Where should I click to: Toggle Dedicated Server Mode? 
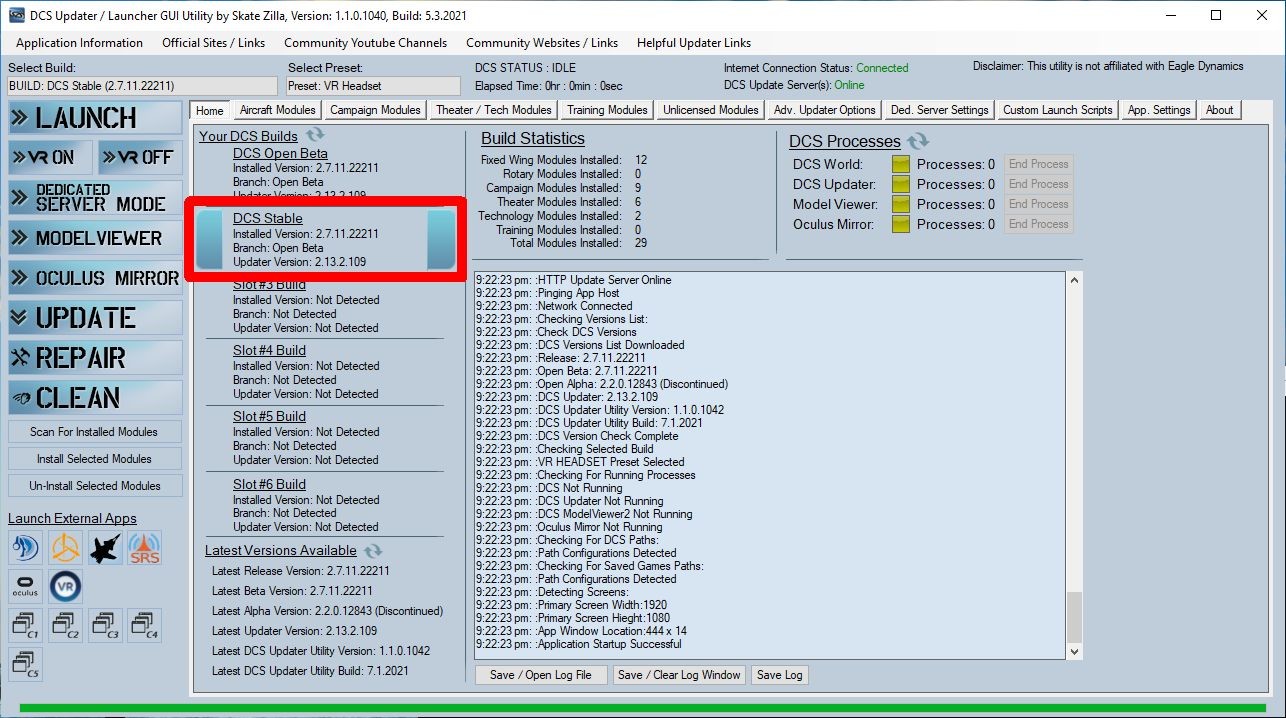(96, 197)
